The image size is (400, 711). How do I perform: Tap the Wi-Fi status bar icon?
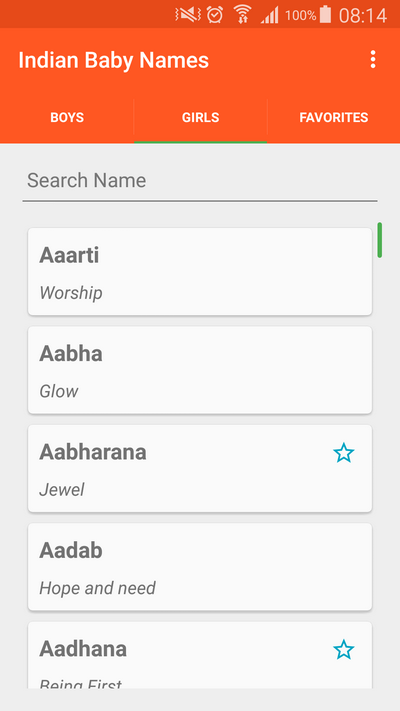243,15
